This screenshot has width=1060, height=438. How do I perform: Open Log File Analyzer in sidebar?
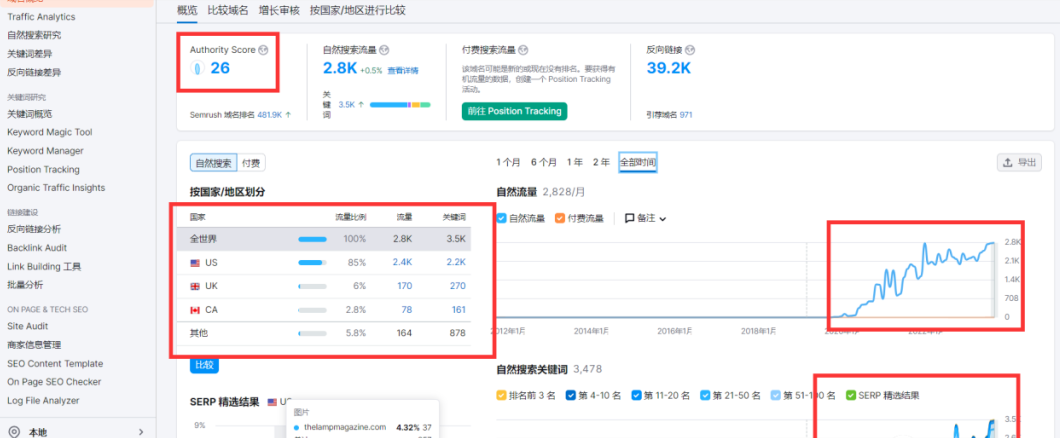[43, 401]
